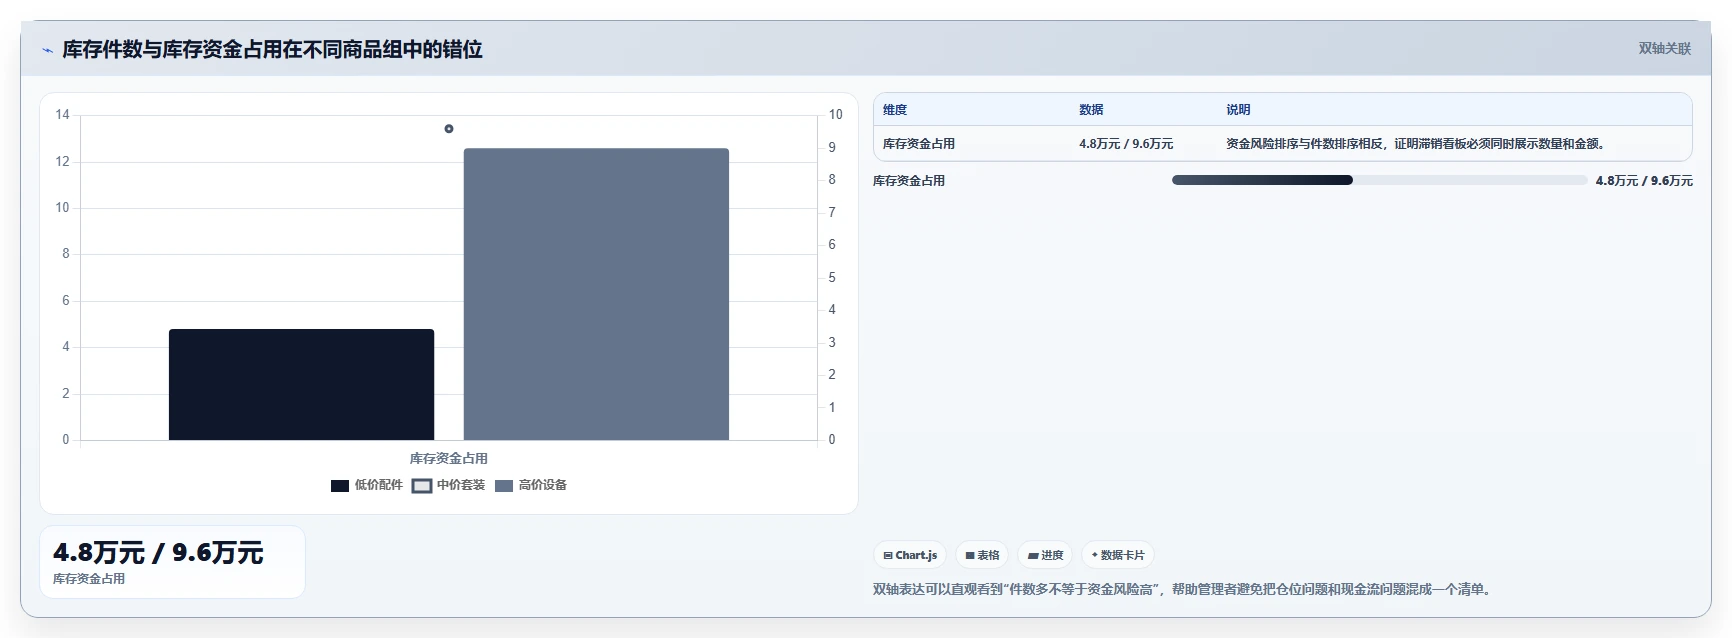Toggle the 低价配件 legend item
The image size is (1732, 638).
[366, 485]
